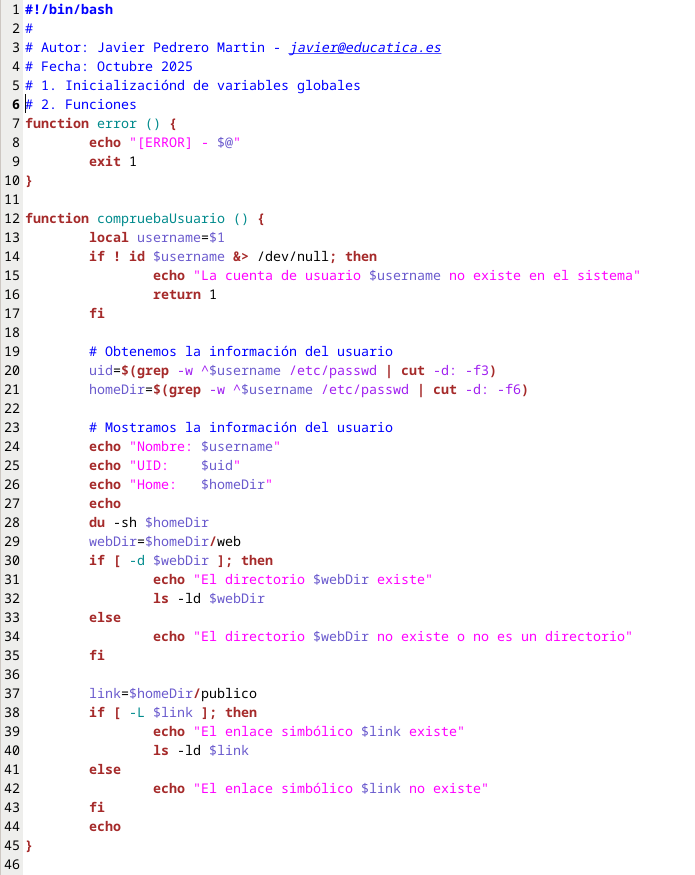Click line number 12 in the gutter
695x875 pixels.
coord(12,218)
